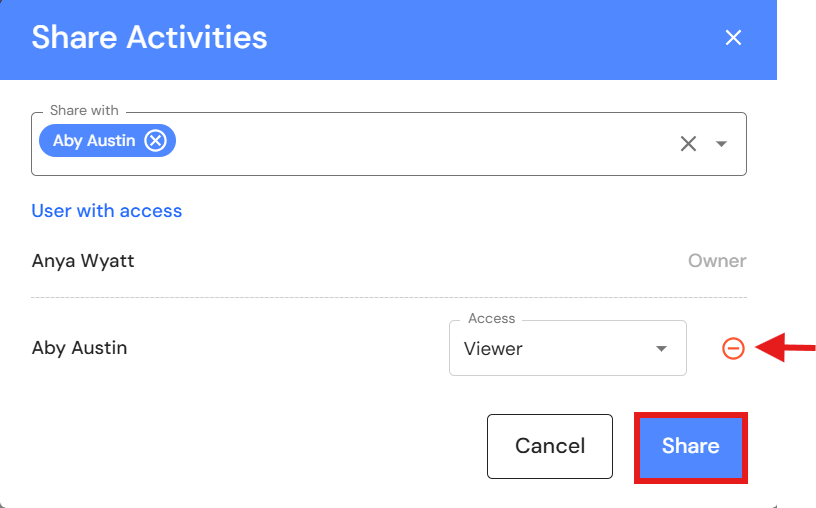Click the Share Activities dialog title
Image resolution: width=816 pixels, height=508 pixels.
(x=149, y=38)
